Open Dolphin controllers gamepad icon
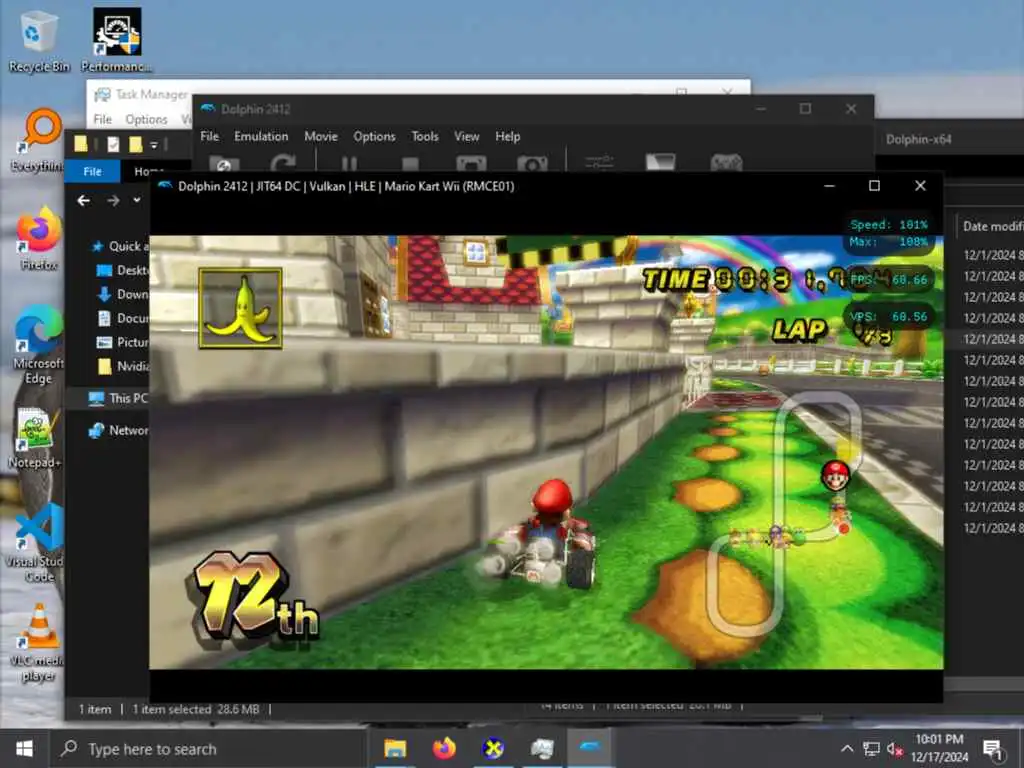 [726, 163]
